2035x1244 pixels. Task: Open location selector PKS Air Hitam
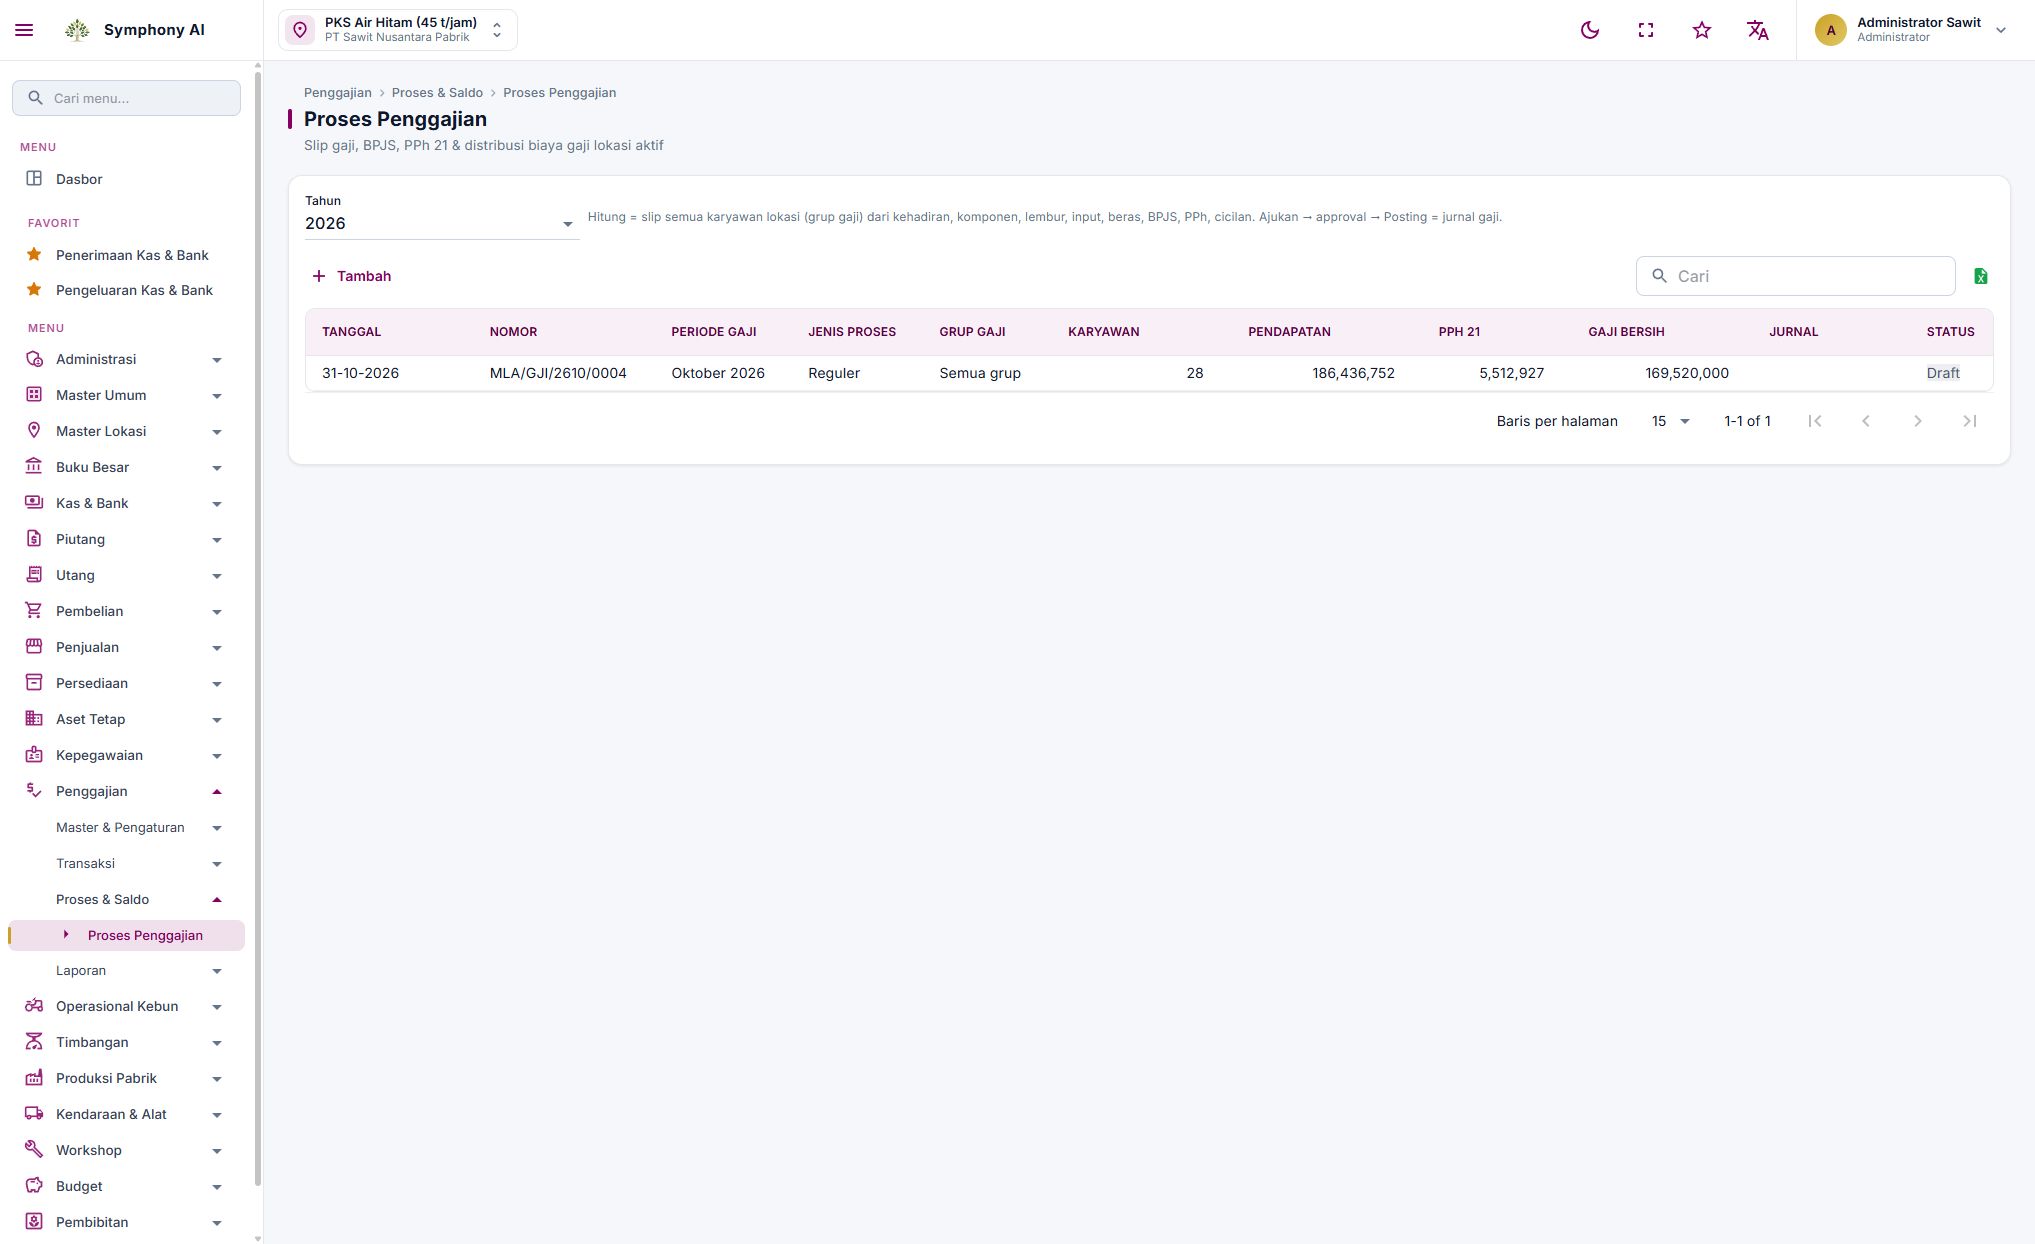[x=398, y=30]
